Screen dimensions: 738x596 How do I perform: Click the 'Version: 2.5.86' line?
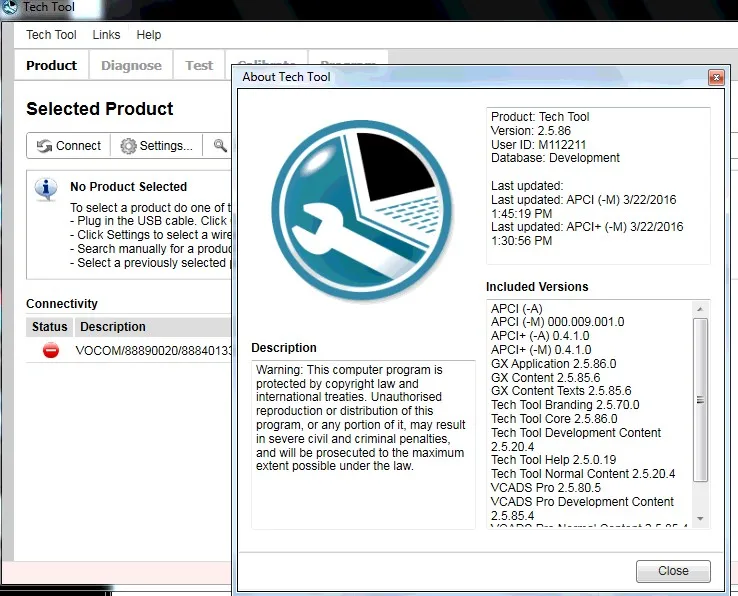(530, 131)
